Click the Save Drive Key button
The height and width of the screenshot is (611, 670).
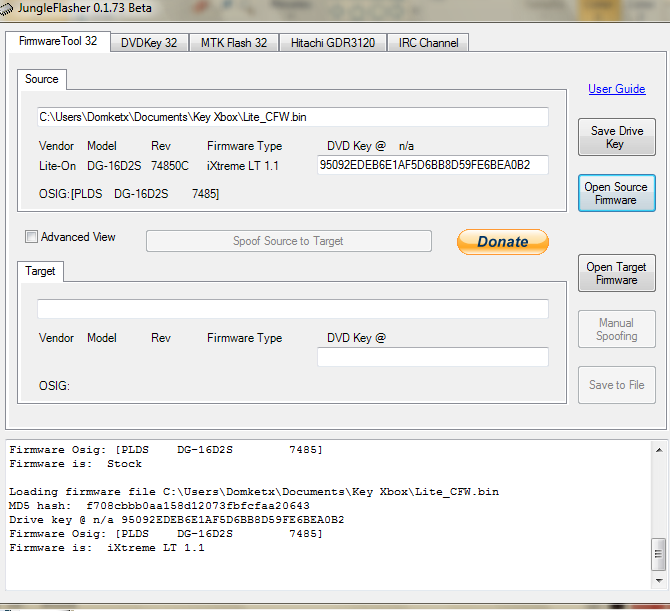point(617,137)
